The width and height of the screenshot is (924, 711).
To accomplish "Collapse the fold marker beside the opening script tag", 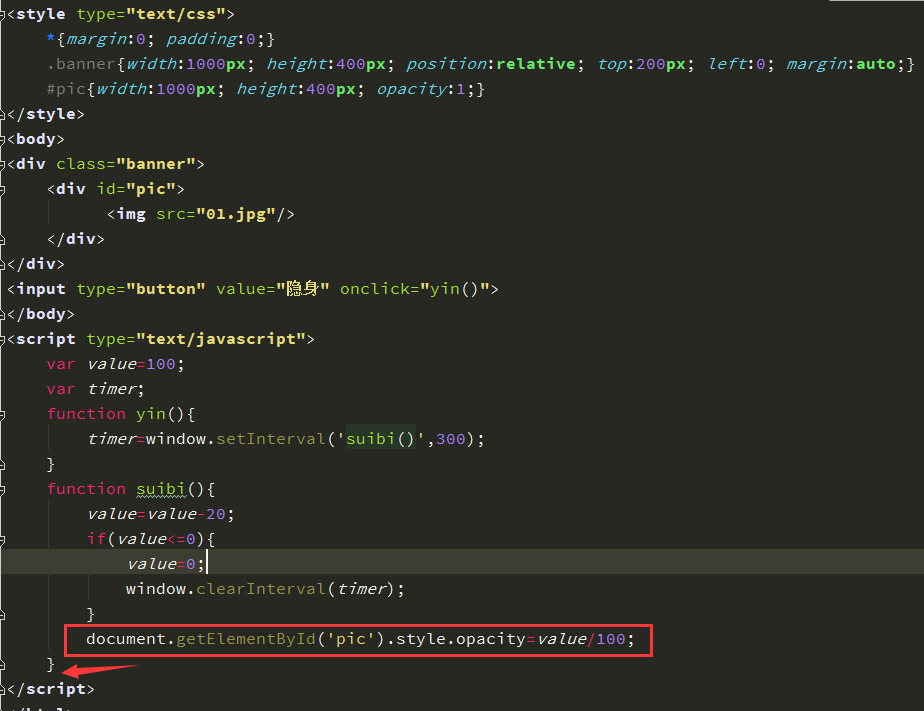I will (2, 339).
